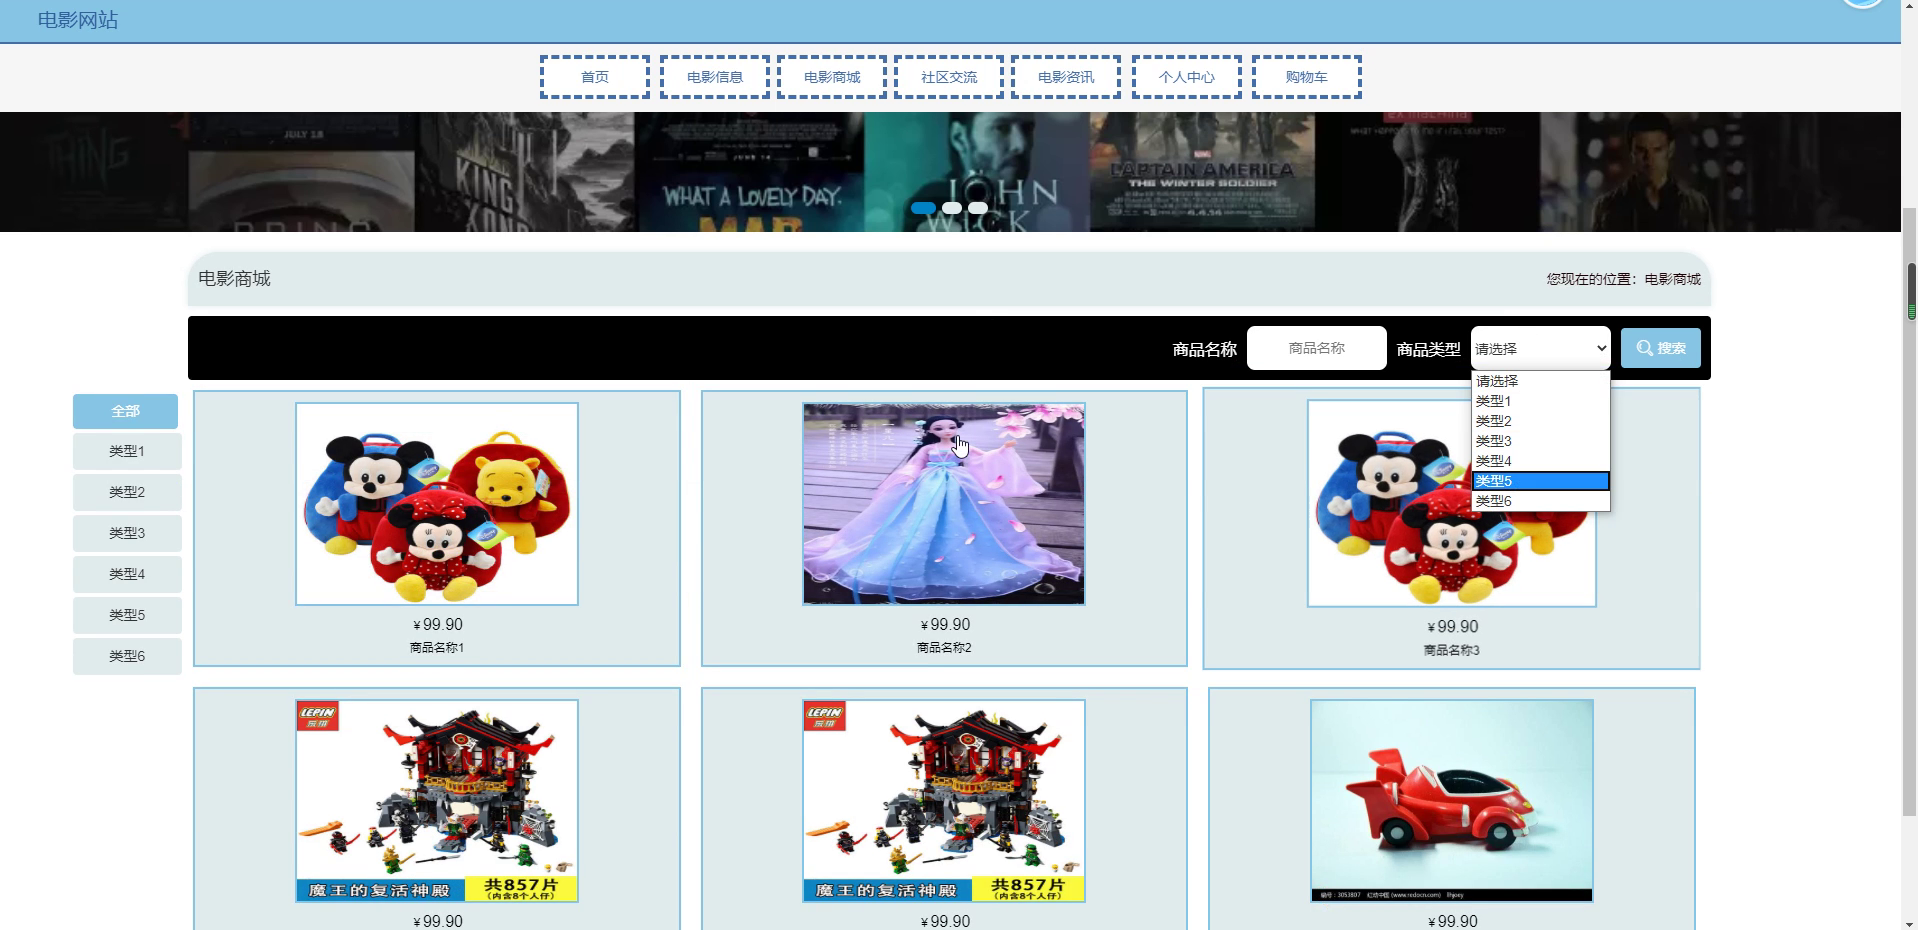This screenshot has width=1918, height=930.
Task: Collapse the 商品类型 select box
Action: 1541,348
